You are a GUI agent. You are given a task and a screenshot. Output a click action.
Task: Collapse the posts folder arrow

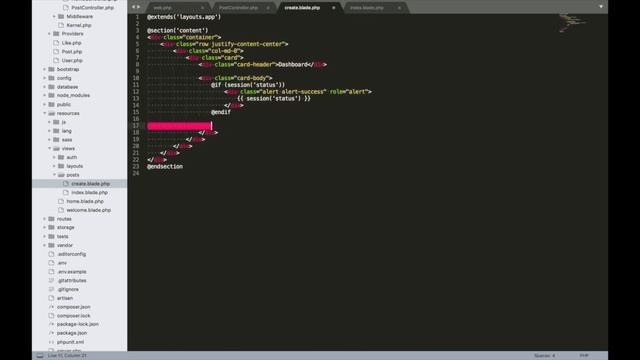coord(54,175)
